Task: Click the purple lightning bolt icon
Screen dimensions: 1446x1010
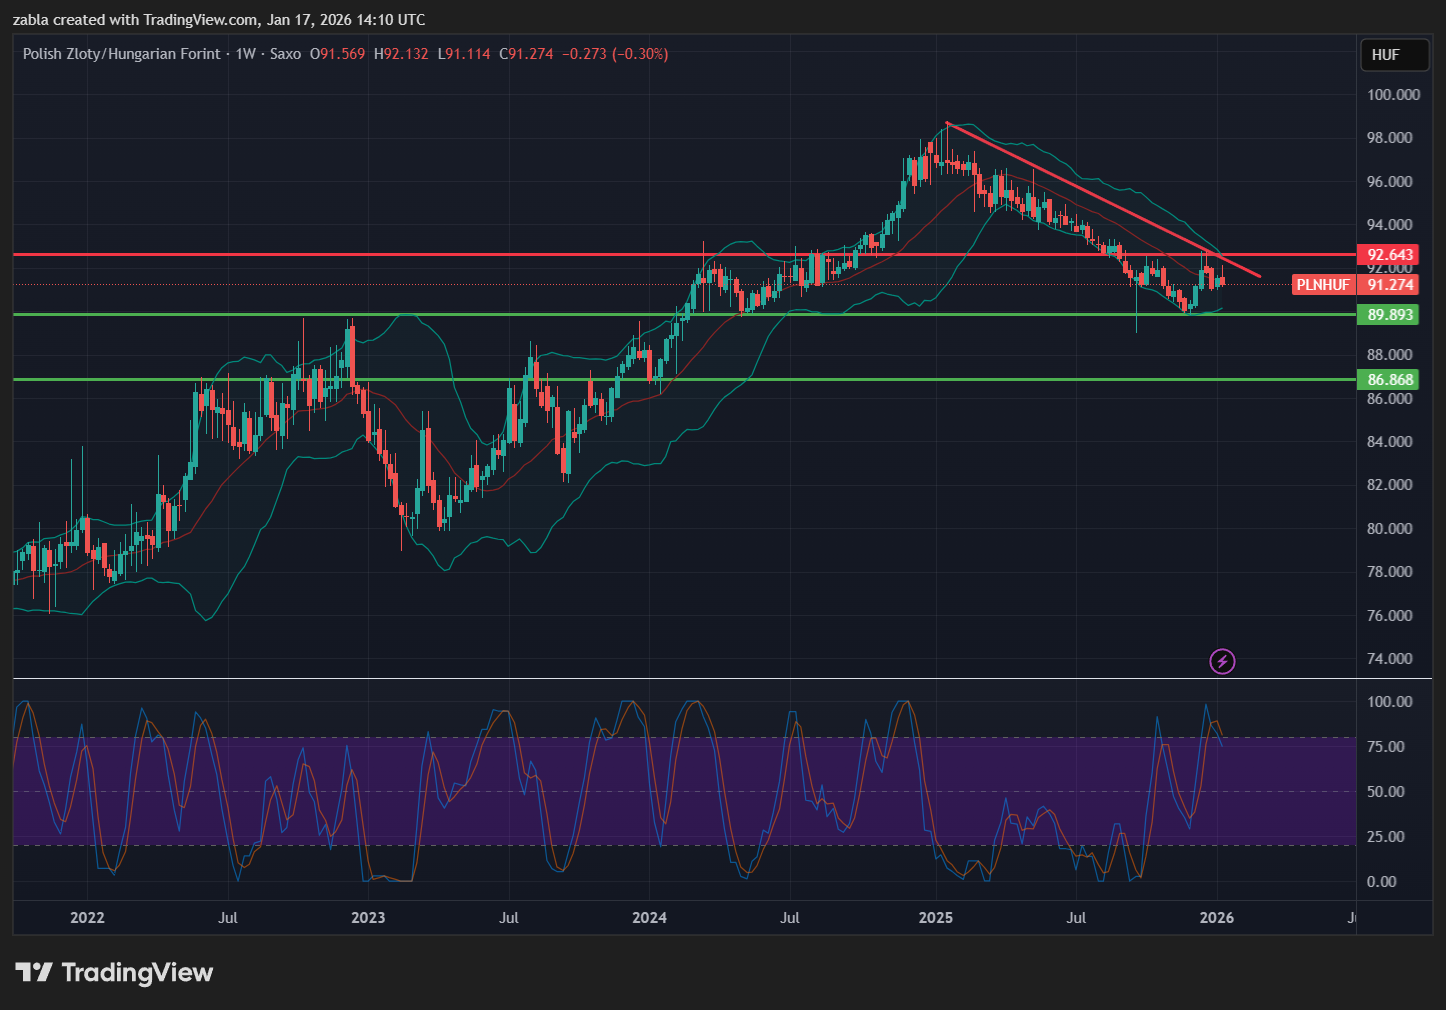Action: coord(1222,661)
